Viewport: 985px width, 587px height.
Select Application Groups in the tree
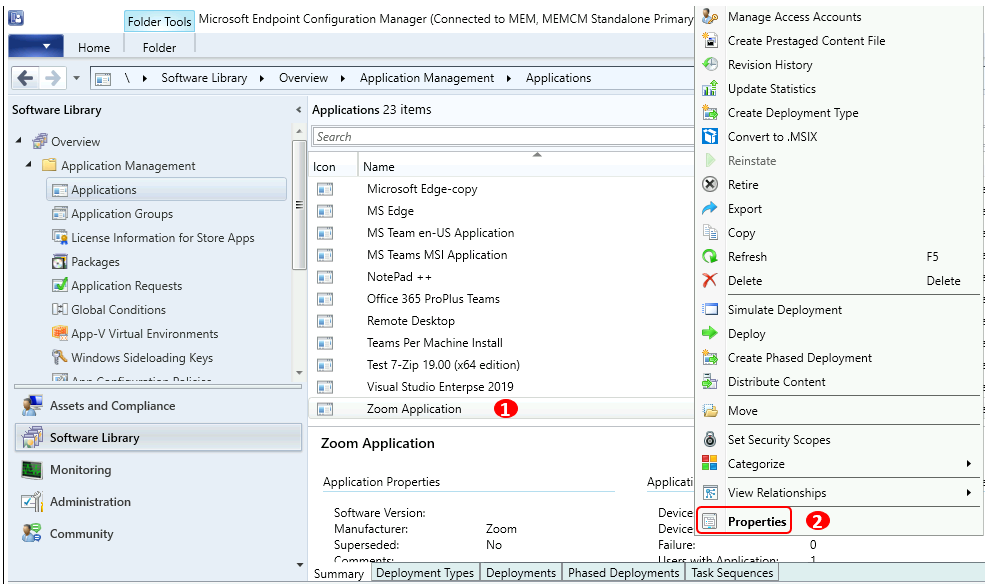[122, 214]
